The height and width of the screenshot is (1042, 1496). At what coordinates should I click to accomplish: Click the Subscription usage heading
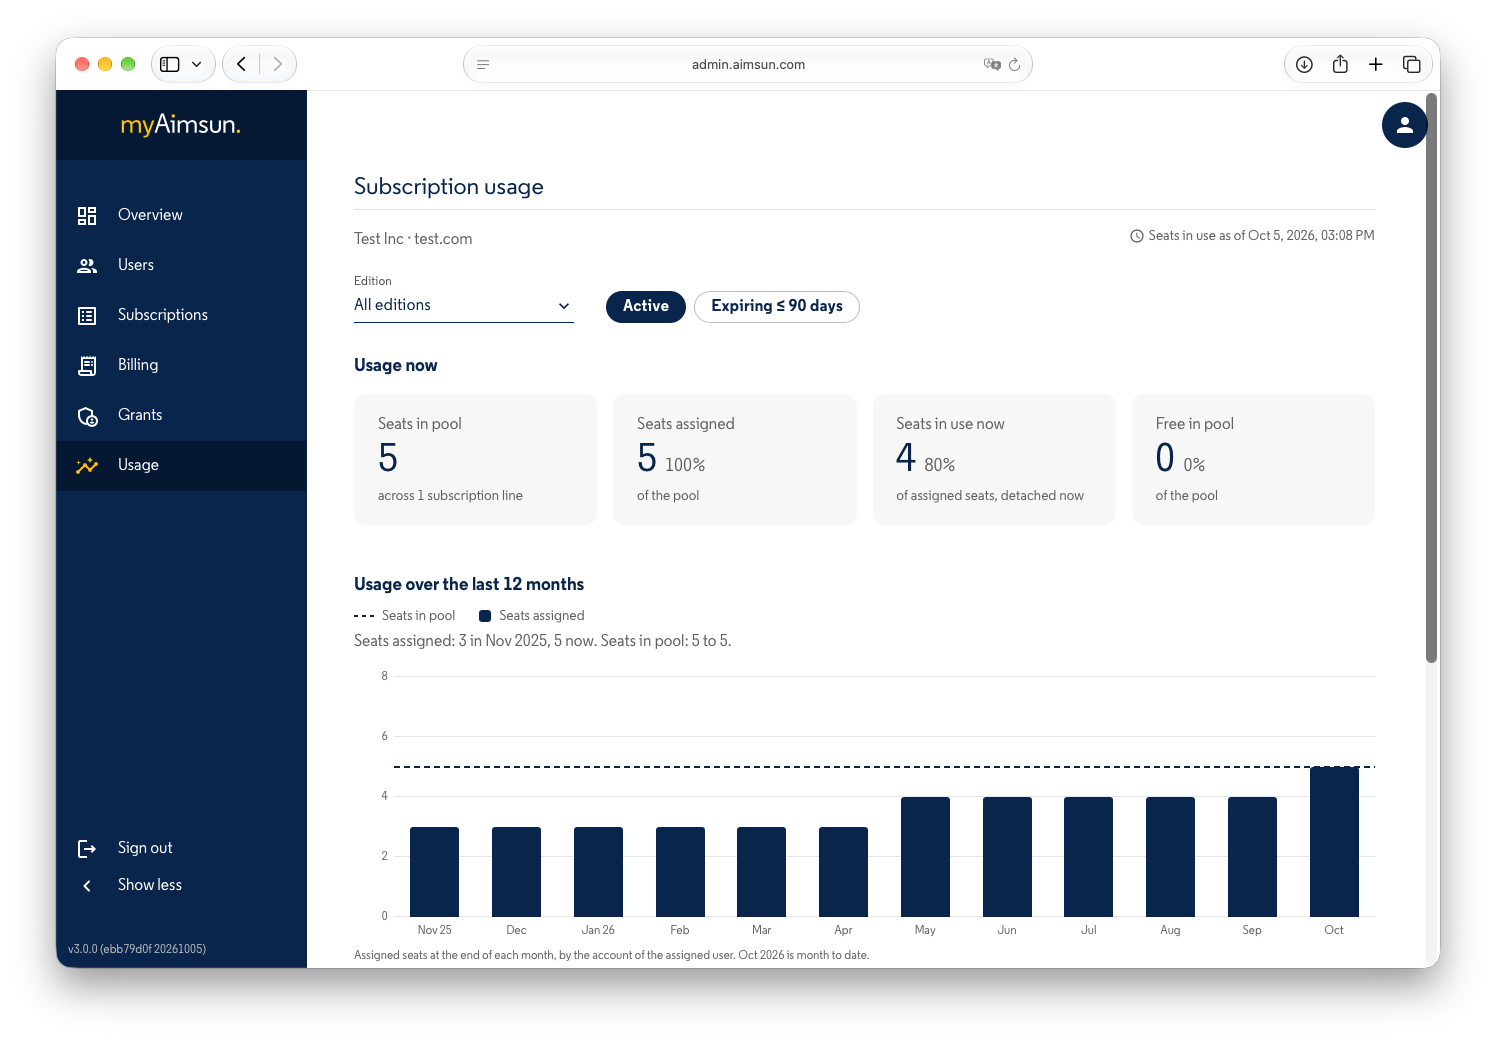tap(449, 187)
